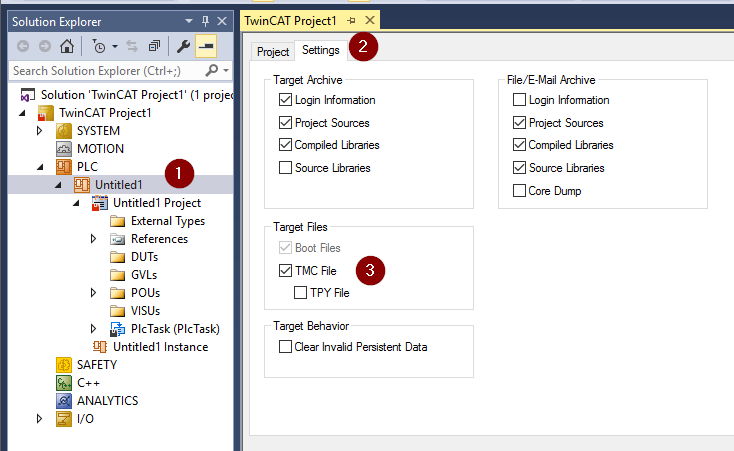Close the Solution Explorer panel

click(222, 21)
